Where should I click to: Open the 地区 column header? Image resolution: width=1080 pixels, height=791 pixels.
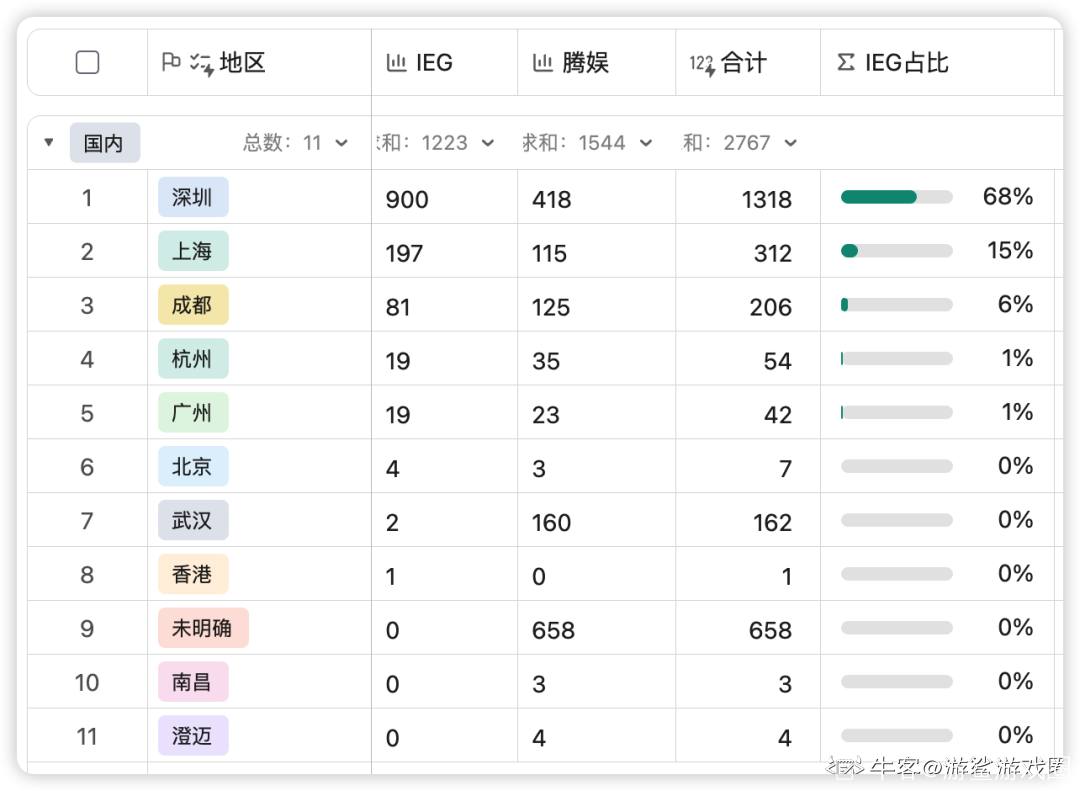point(259,63)
